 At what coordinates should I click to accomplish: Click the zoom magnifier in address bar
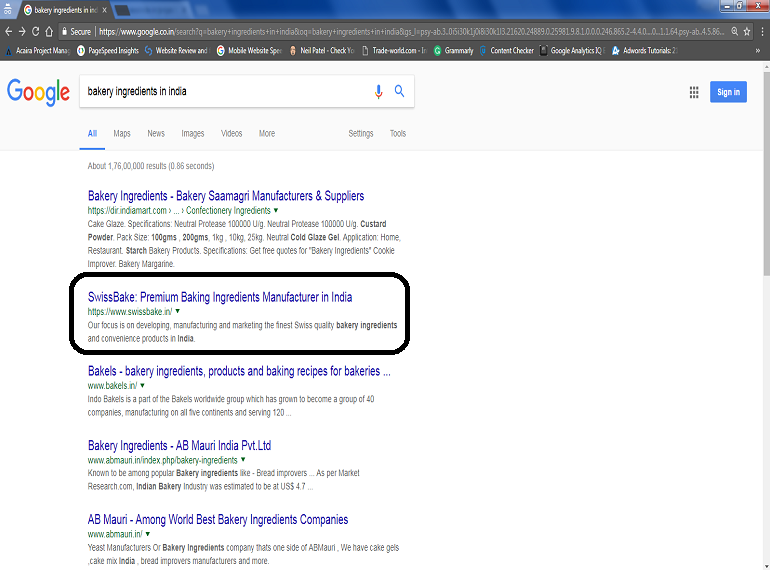734,31
